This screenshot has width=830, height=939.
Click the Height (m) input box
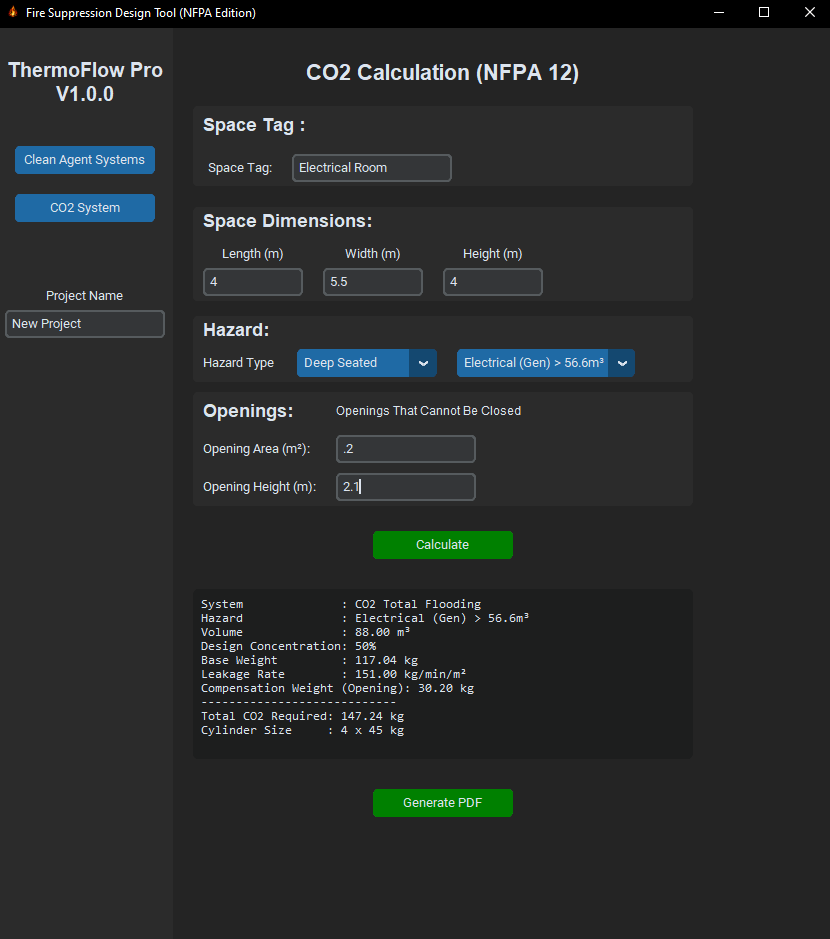coord(492,282)
